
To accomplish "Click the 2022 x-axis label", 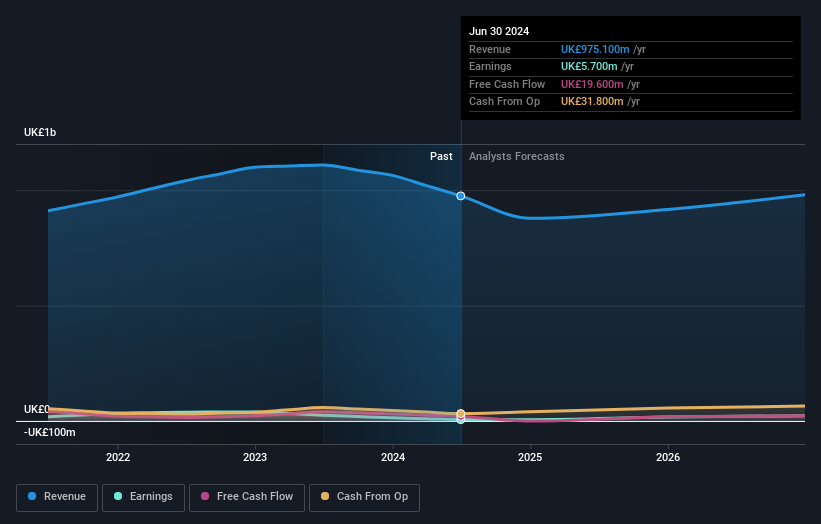I will coord(118,457).
